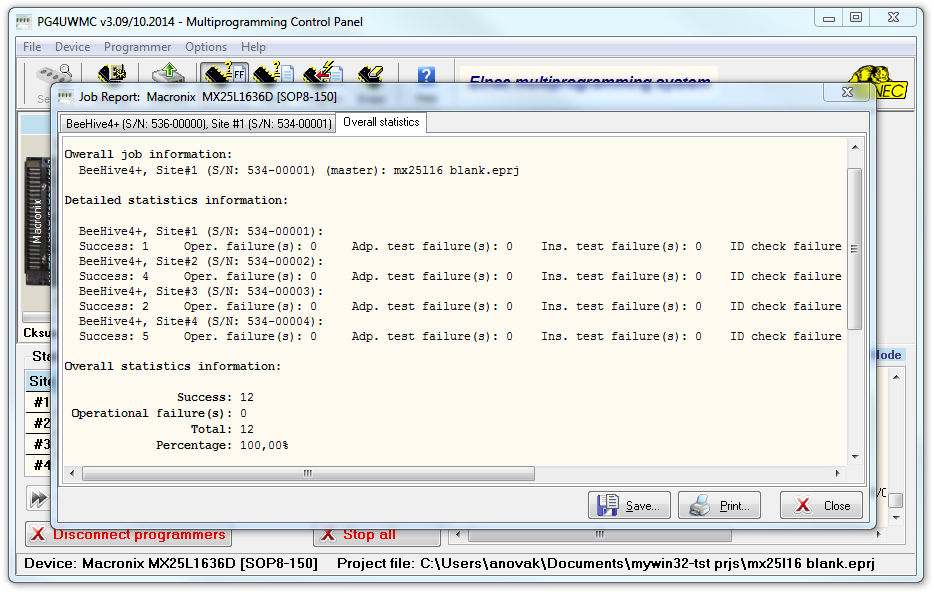This screenshot has width=934, height=594.
Task: Click the Macronix chip image thumbnail
Action: point(37,222)
